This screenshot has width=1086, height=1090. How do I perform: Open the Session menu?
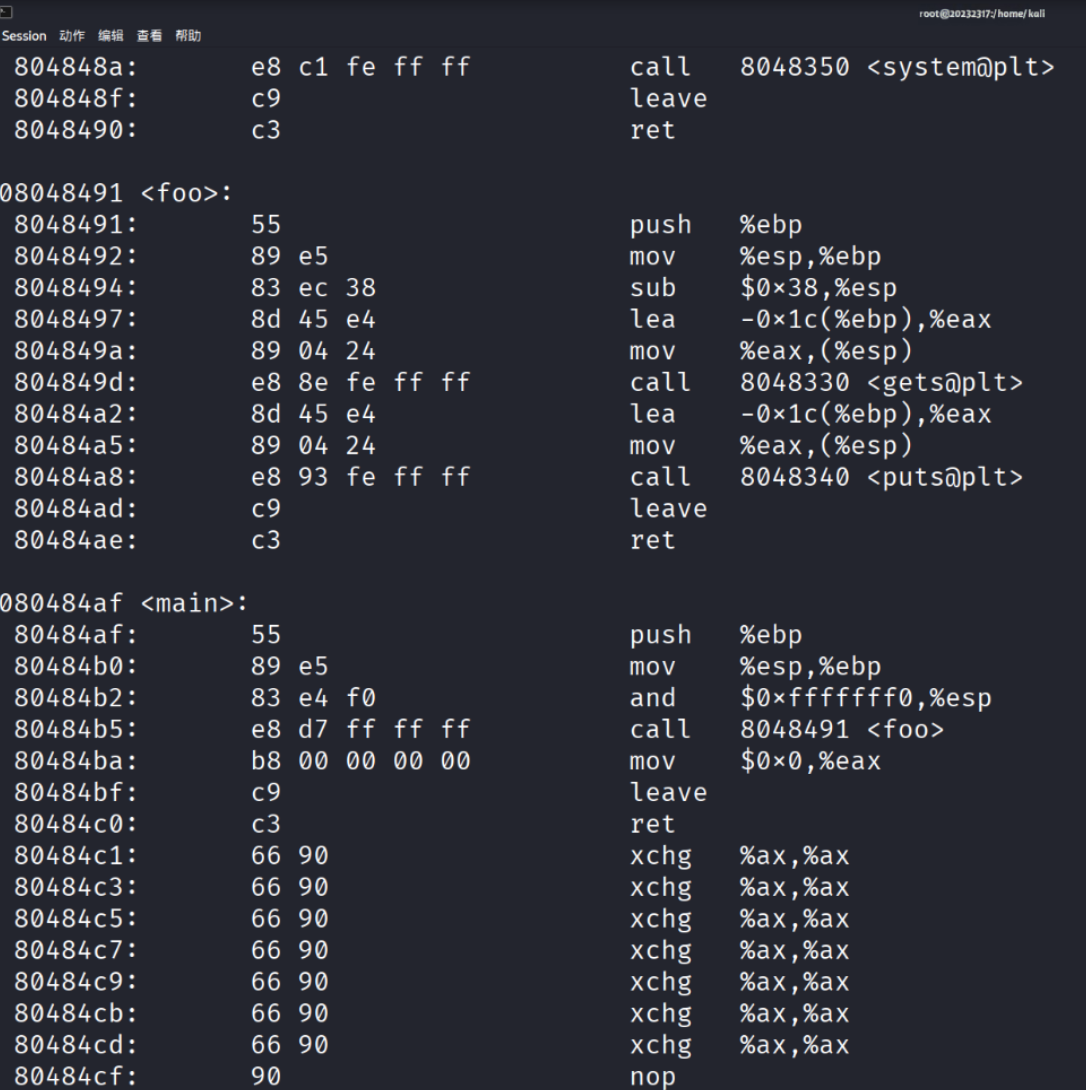(24, 36)
